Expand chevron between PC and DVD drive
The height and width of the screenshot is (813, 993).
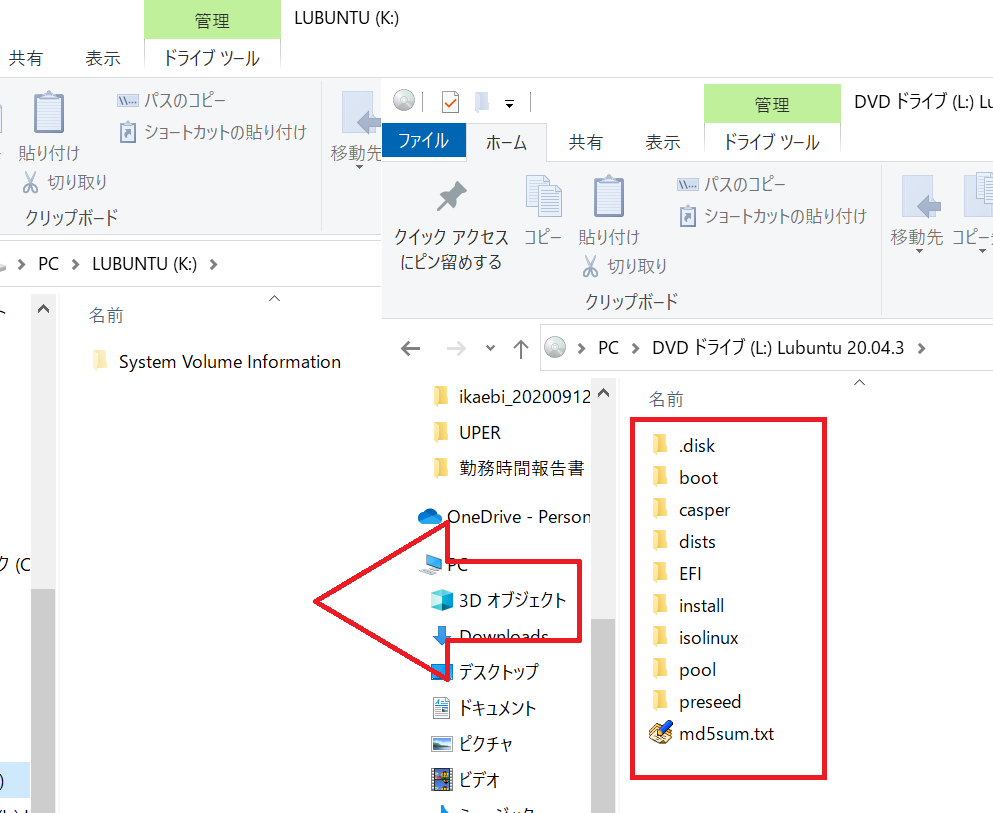coord(635,348)
